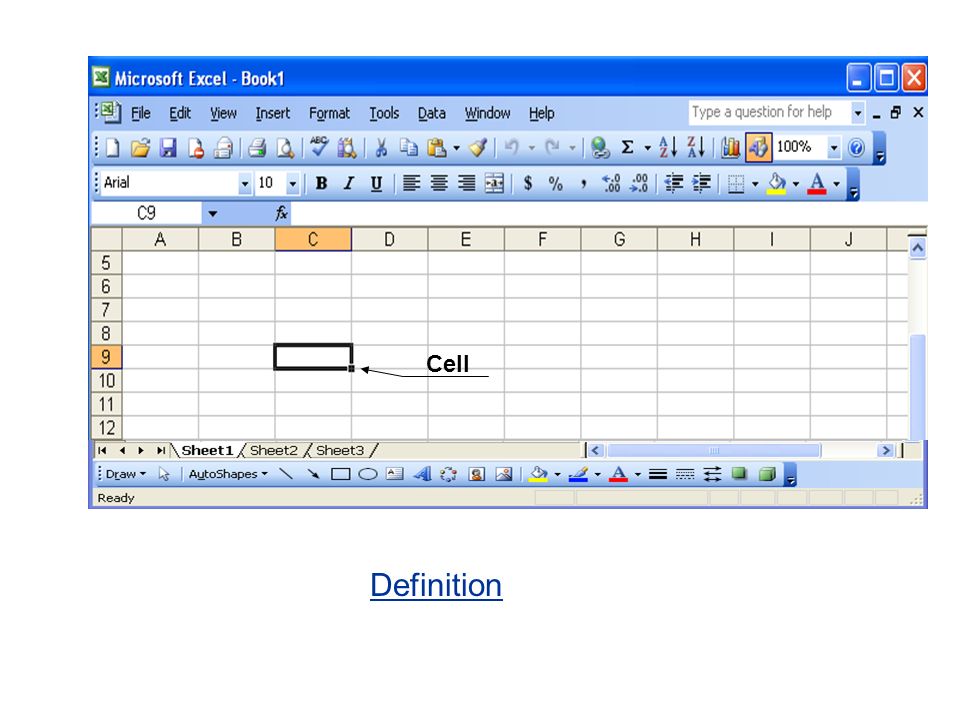Viewport: 960px width, 720px height.
Task: Expand the Paste options dropdown arrow
Action: tap(456, 148)
